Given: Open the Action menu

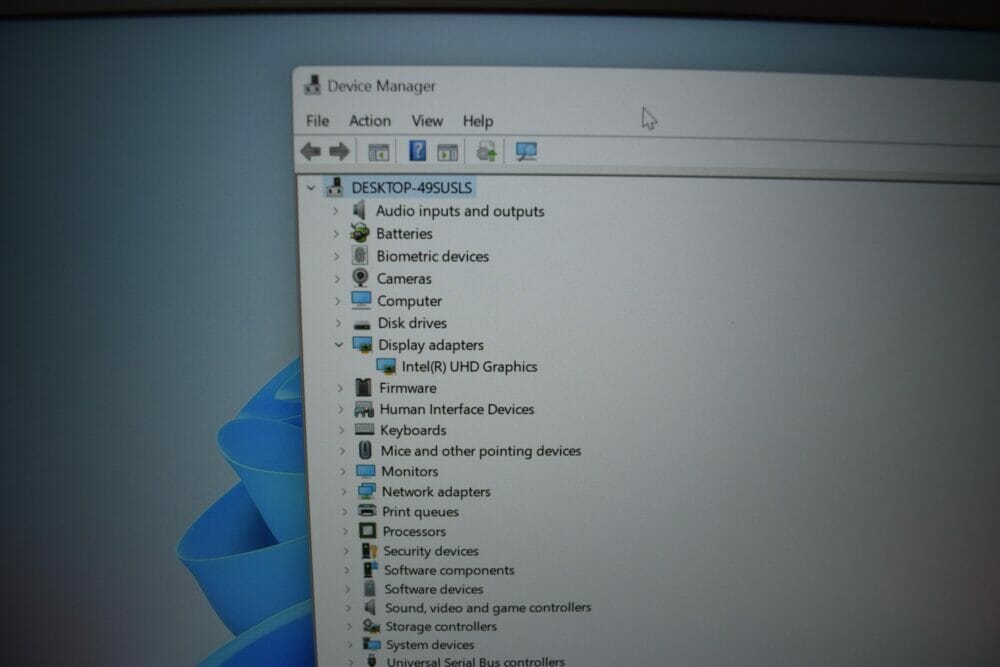Looking at the screenshot, I should pyautogui.click(x=370, y=121).
